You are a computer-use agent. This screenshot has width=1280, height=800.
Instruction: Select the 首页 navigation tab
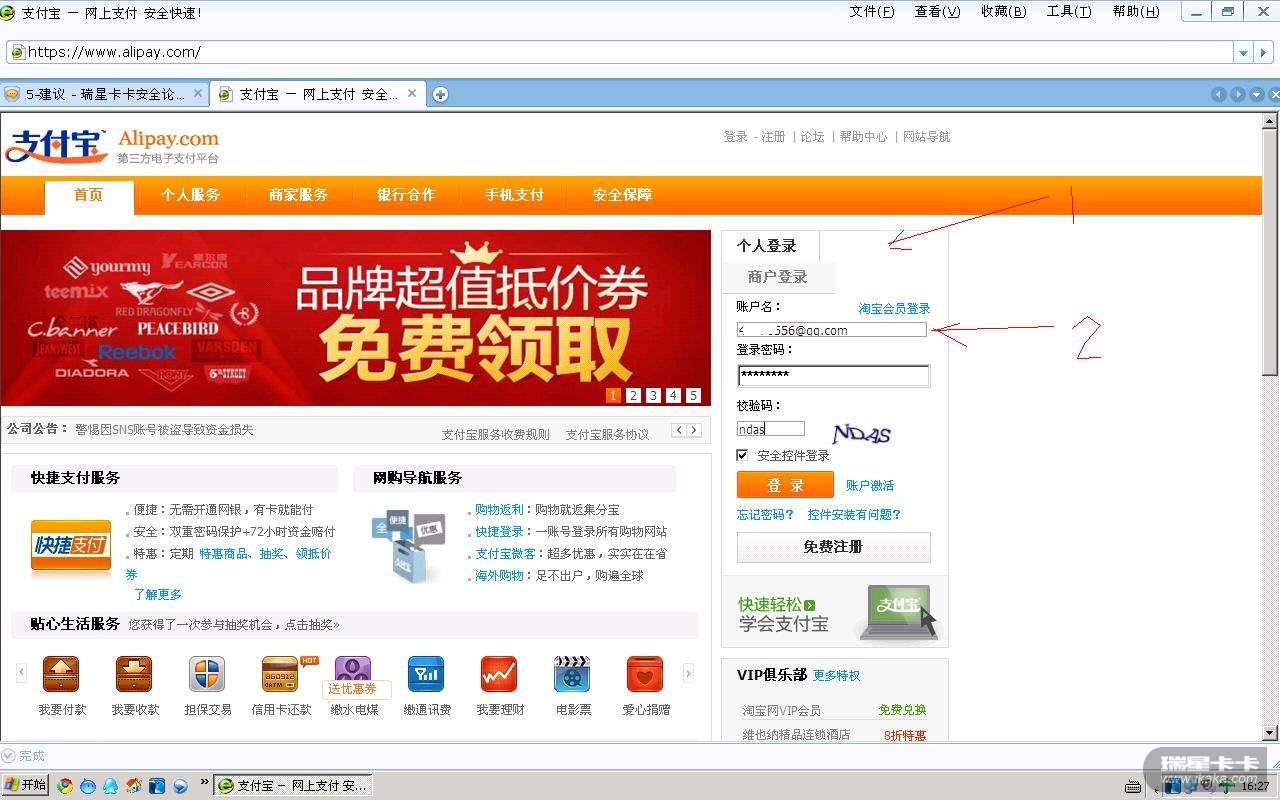pos(89,196)
